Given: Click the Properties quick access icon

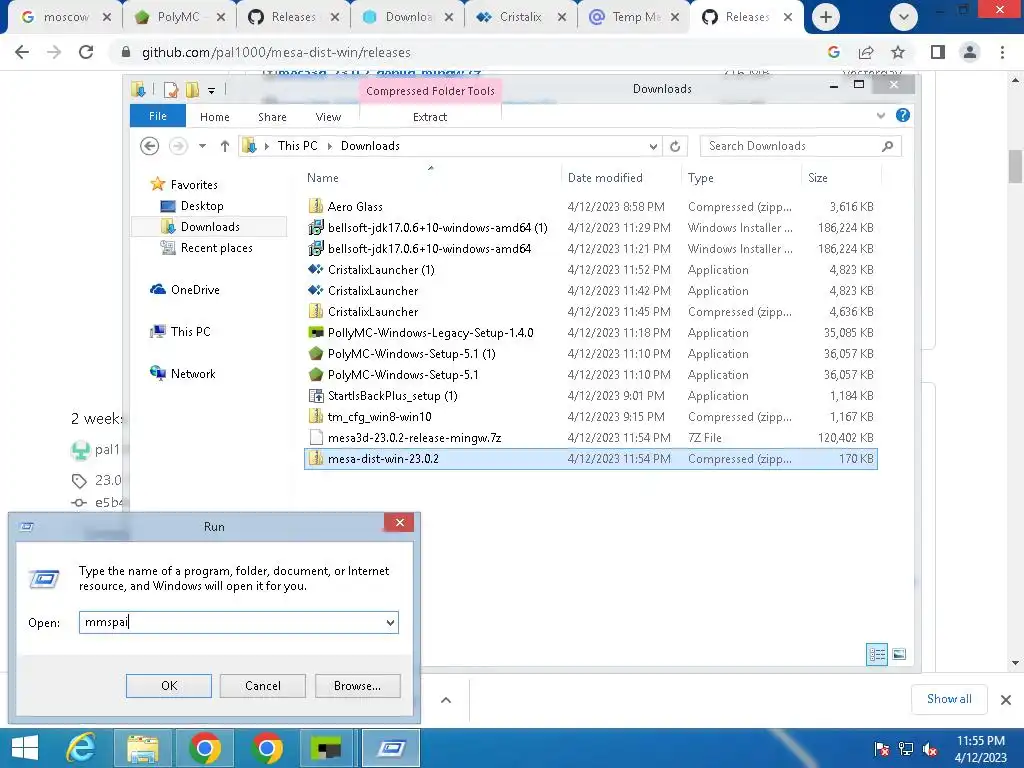Looking at the screenshot, I should pyautogui.click(x=171, y=89).
